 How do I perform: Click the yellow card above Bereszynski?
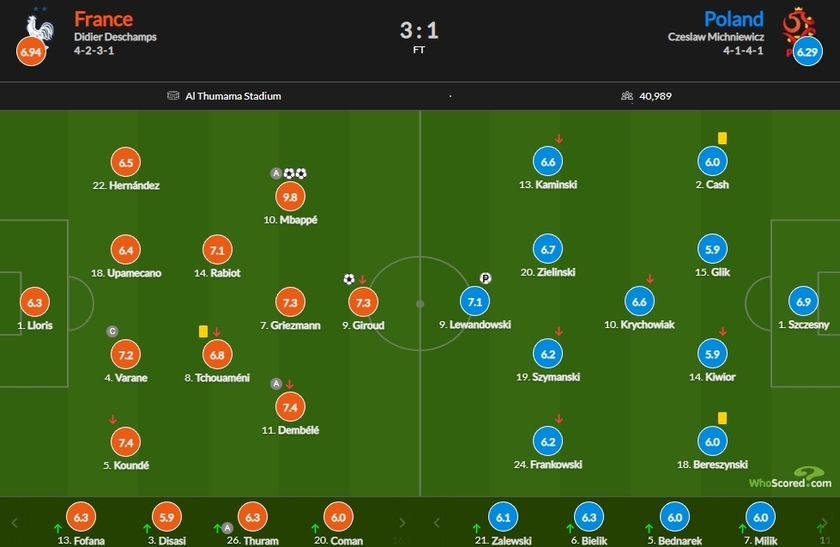[x=721, y=417]
